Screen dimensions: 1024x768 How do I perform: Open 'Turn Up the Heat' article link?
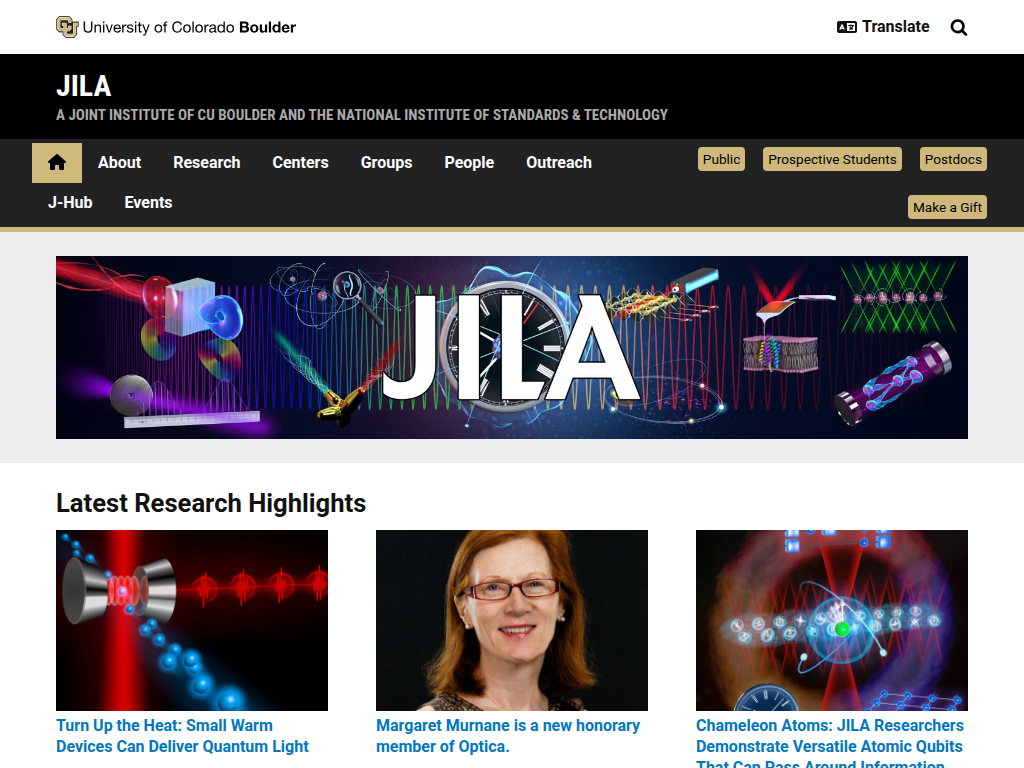pyautogui.click(x=182, y=736)
